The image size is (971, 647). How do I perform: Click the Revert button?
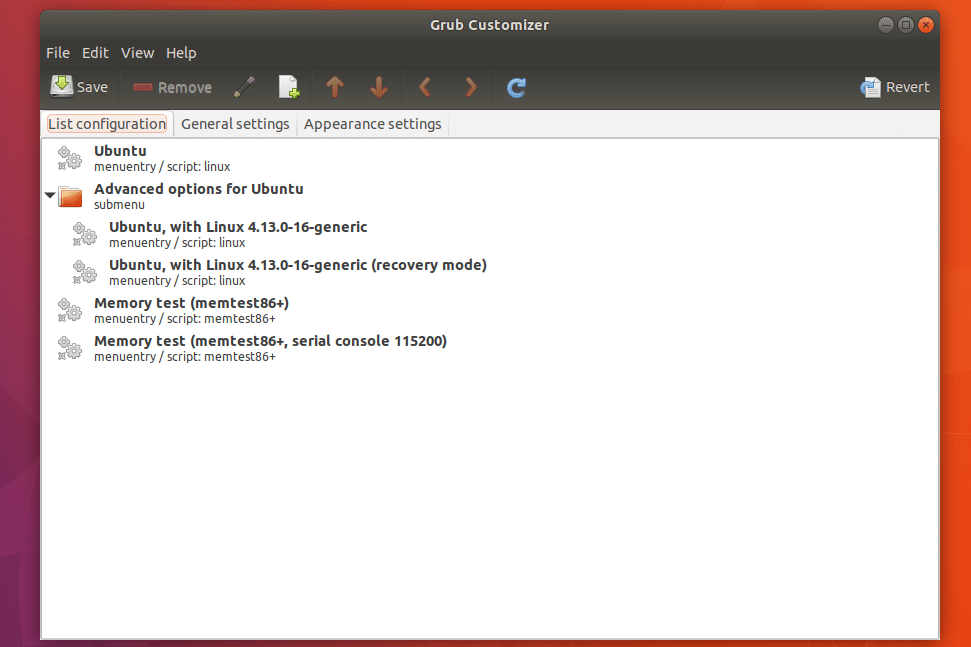tap(895, 87)
